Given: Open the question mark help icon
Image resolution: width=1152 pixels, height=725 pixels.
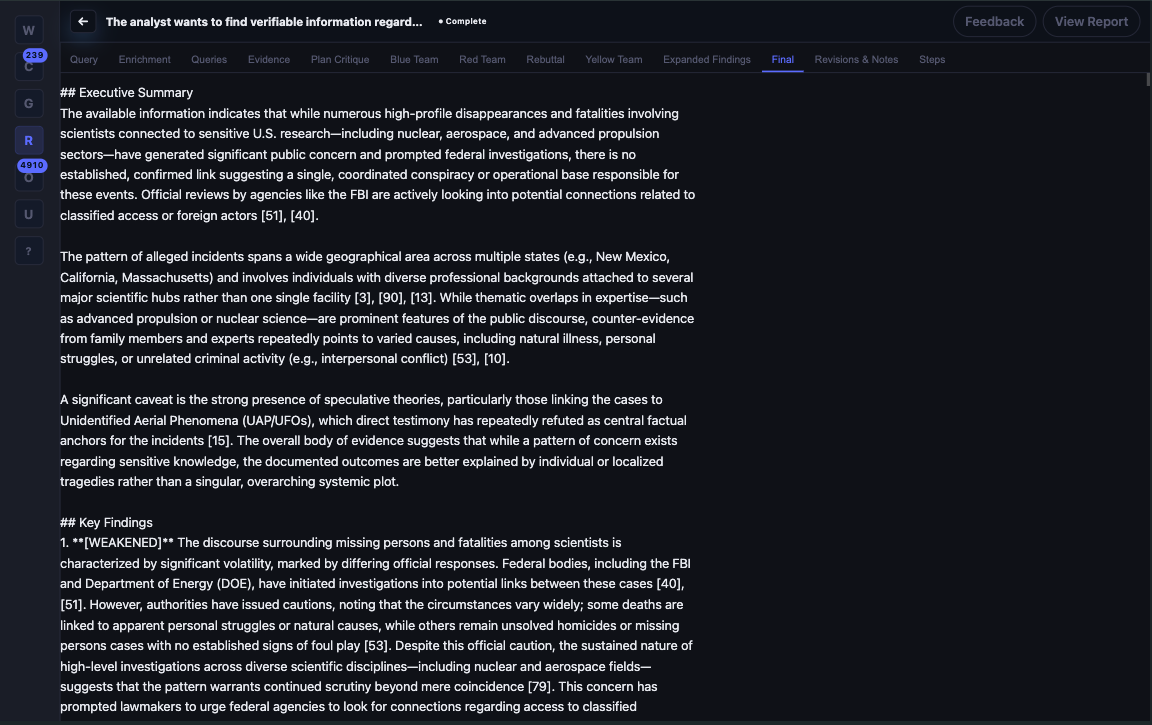Looking at the screenshot, I should [29, 251].
